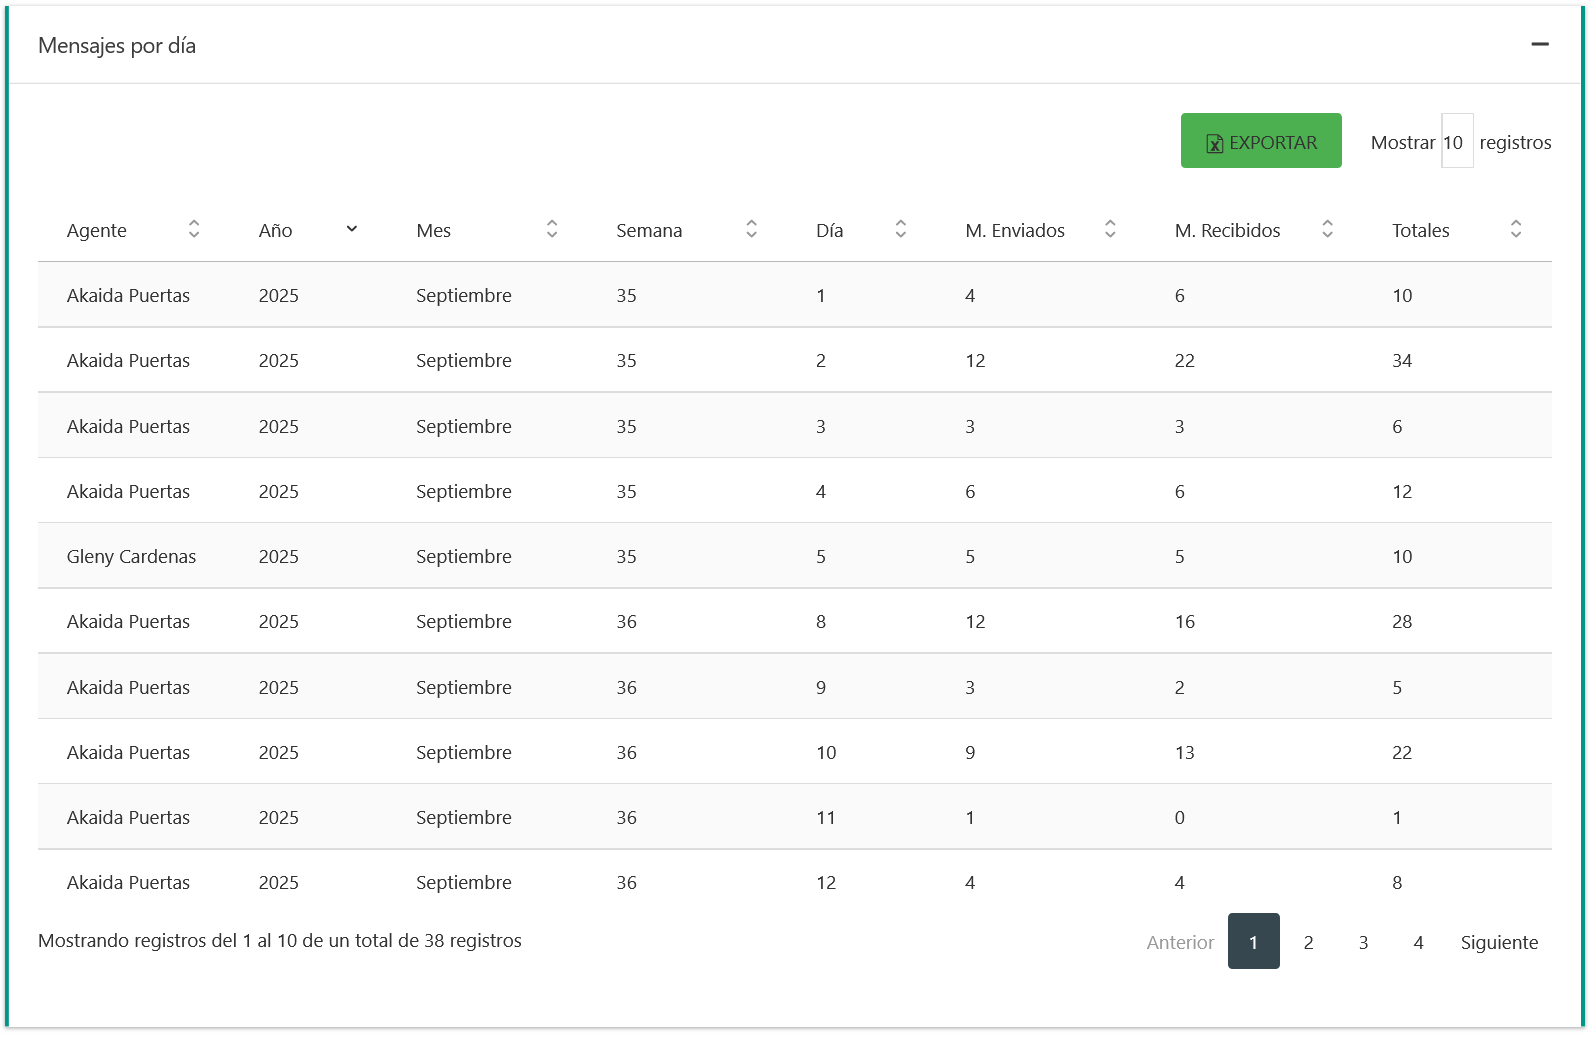
Task: Click the EXPORTAR button
Action: [x=1260, y=141]
